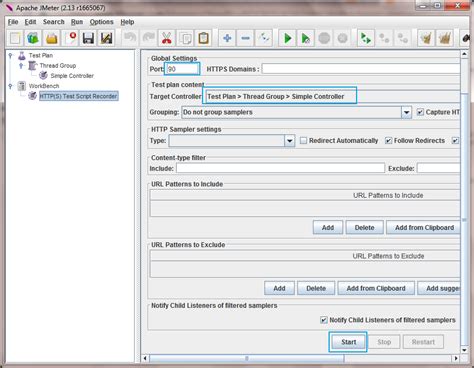Uncheck the Follow Redirects checkbox
Viewport: 474px width, 368px height.
pyautogui.click(x=388, y=141)
